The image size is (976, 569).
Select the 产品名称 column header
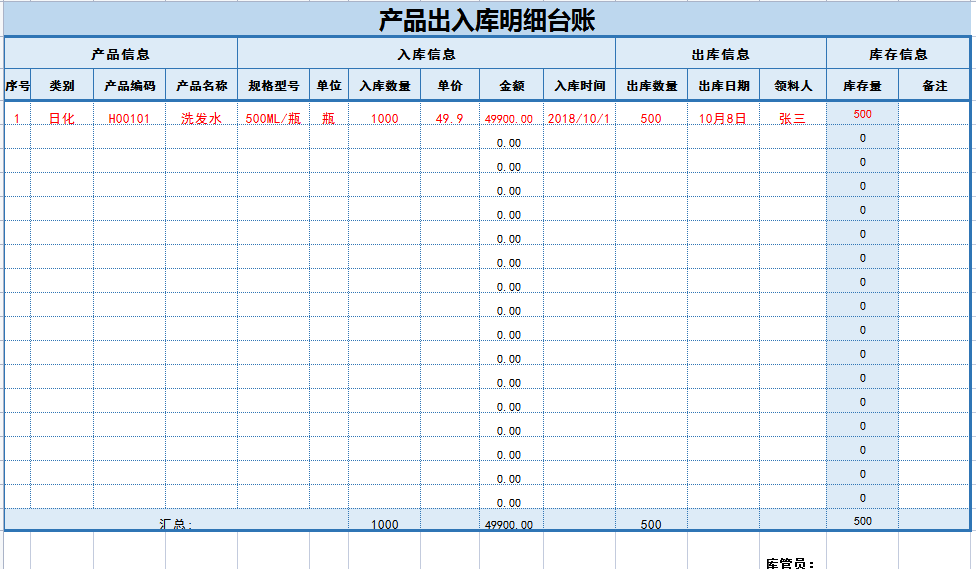point(202,85)
